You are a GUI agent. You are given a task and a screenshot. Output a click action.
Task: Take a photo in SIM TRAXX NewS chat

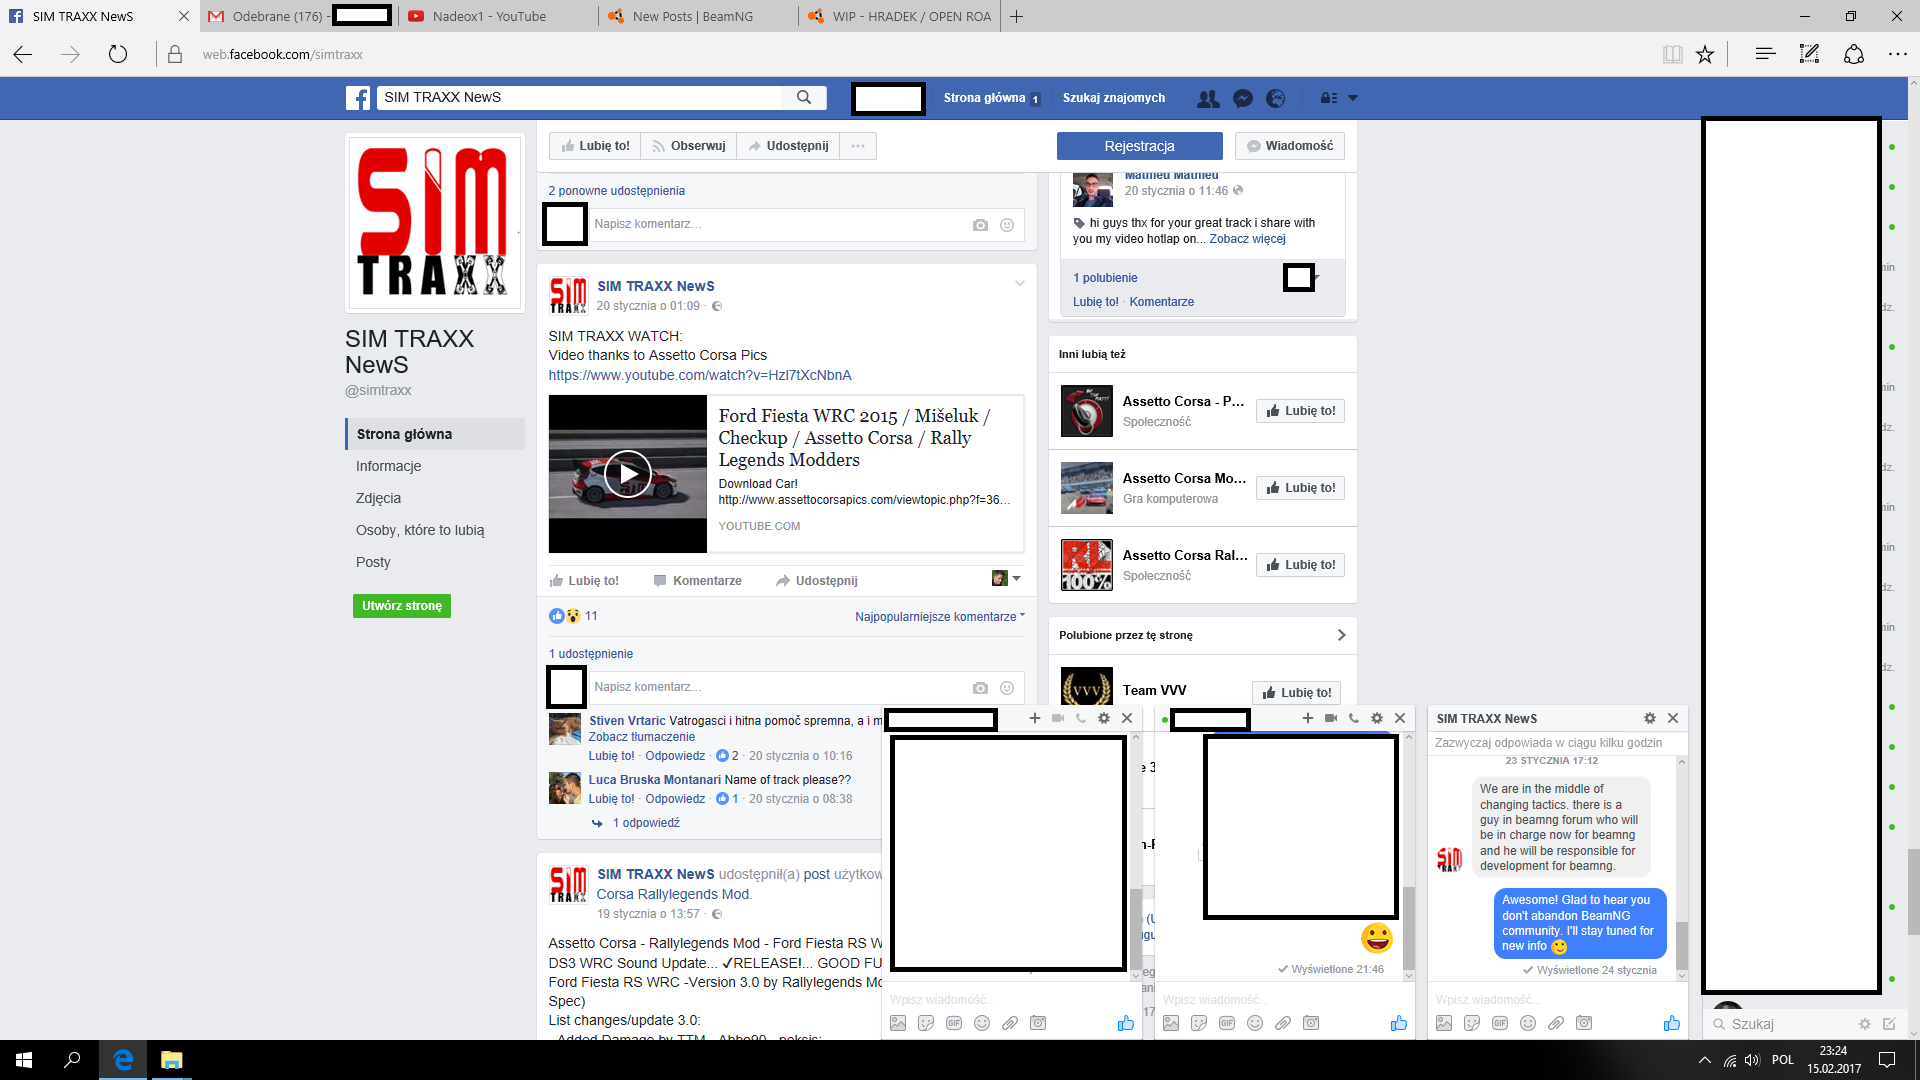point(1584,1023)
